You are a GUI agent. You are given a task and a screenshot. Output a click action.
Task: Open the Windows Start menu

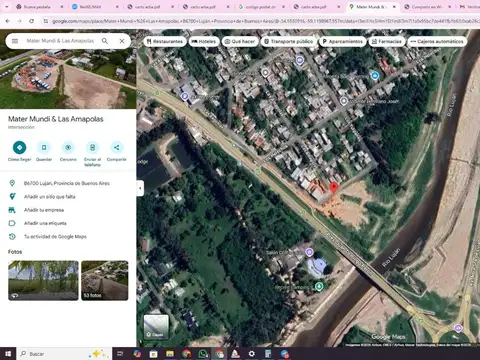click(8, 354)
